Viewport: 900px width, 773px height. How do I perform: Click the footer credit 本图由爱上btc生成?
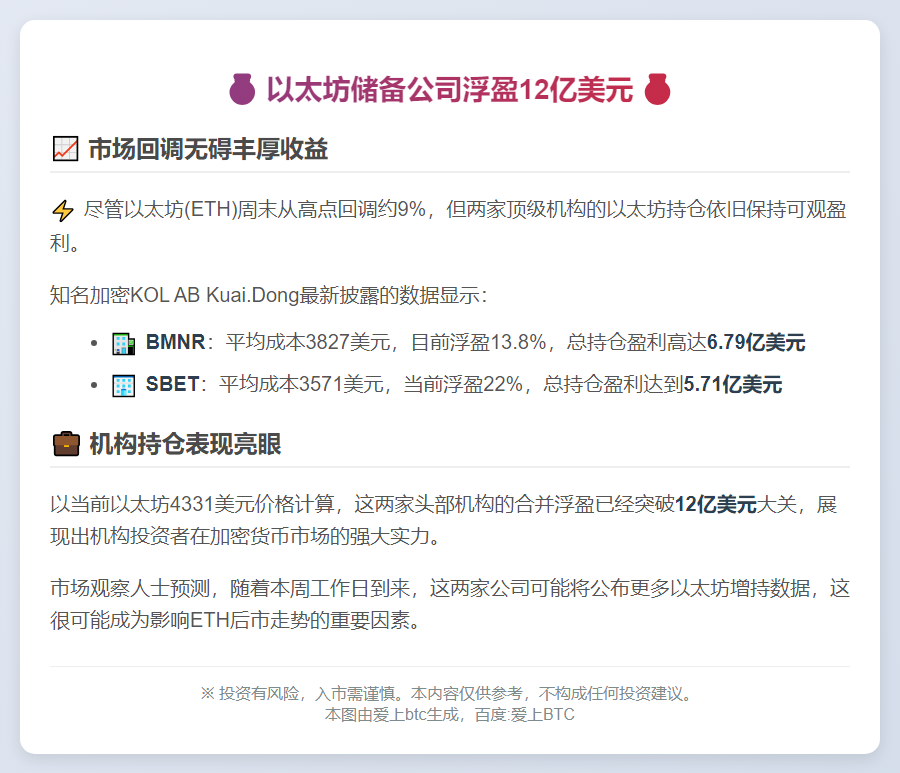(449, 715)
